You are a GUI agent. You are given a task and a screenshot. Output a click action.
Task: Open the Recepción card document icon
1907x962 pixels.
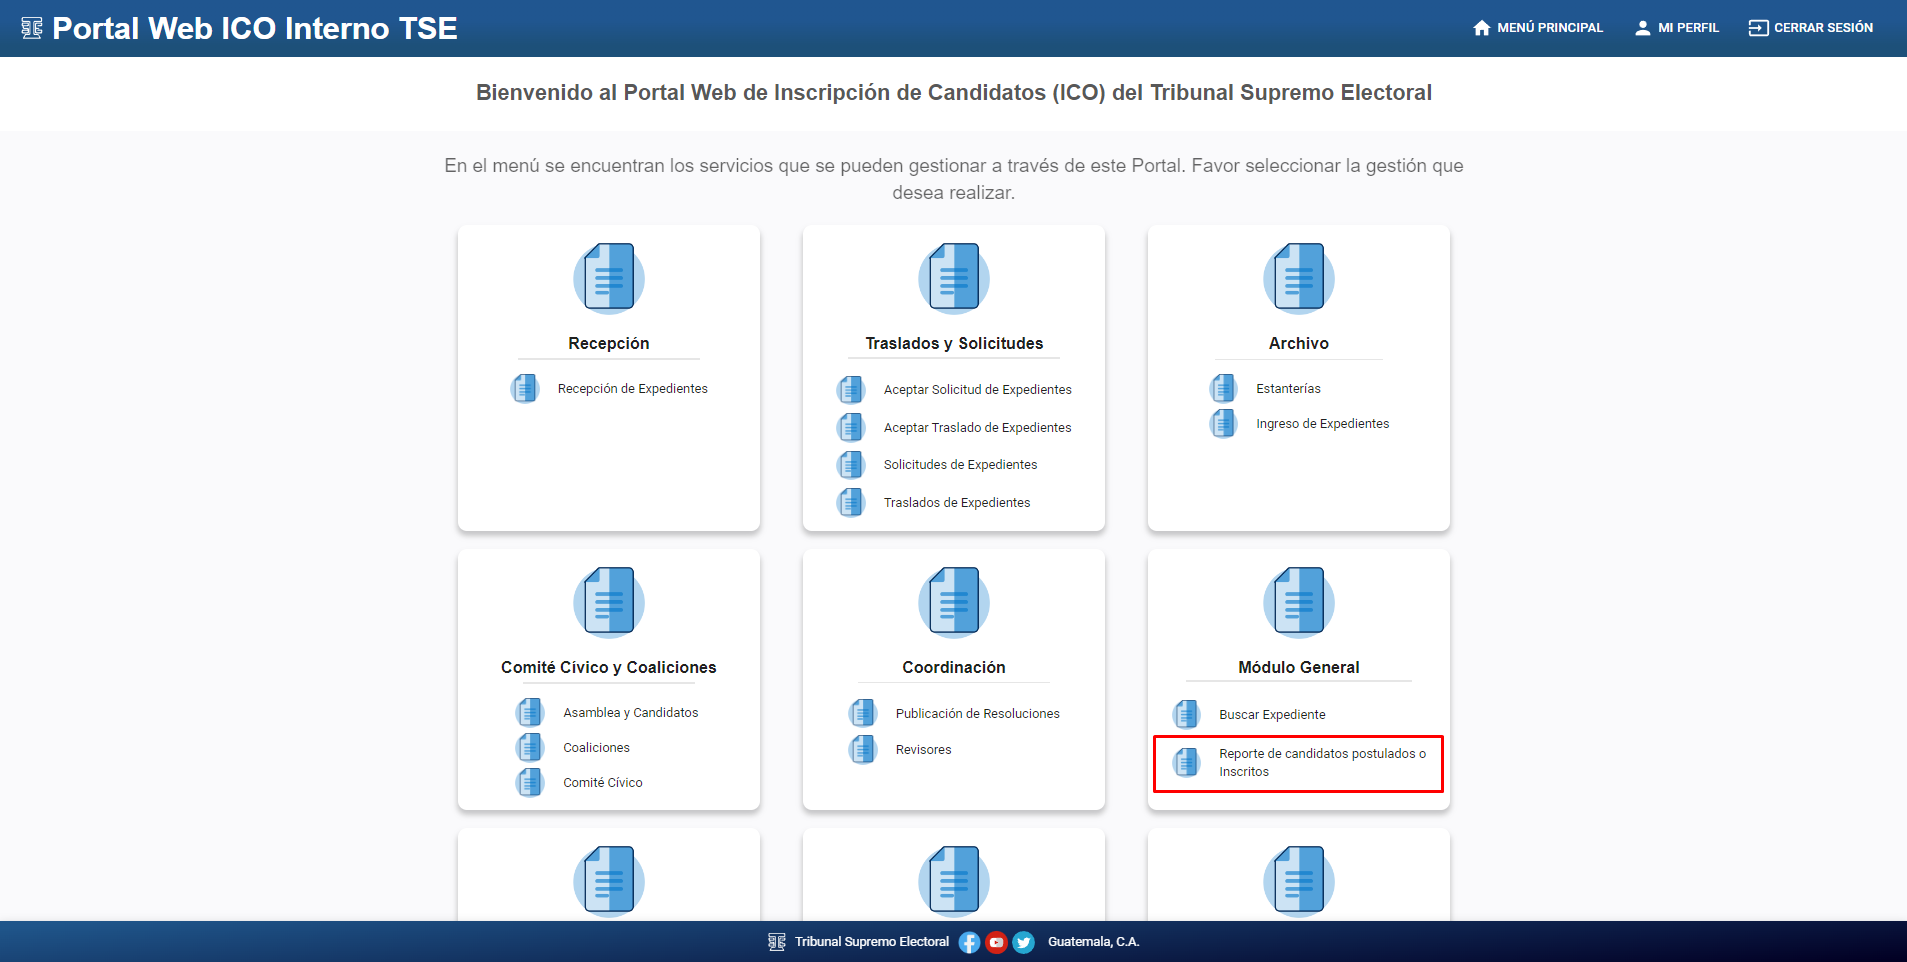[x=608, y=278]
